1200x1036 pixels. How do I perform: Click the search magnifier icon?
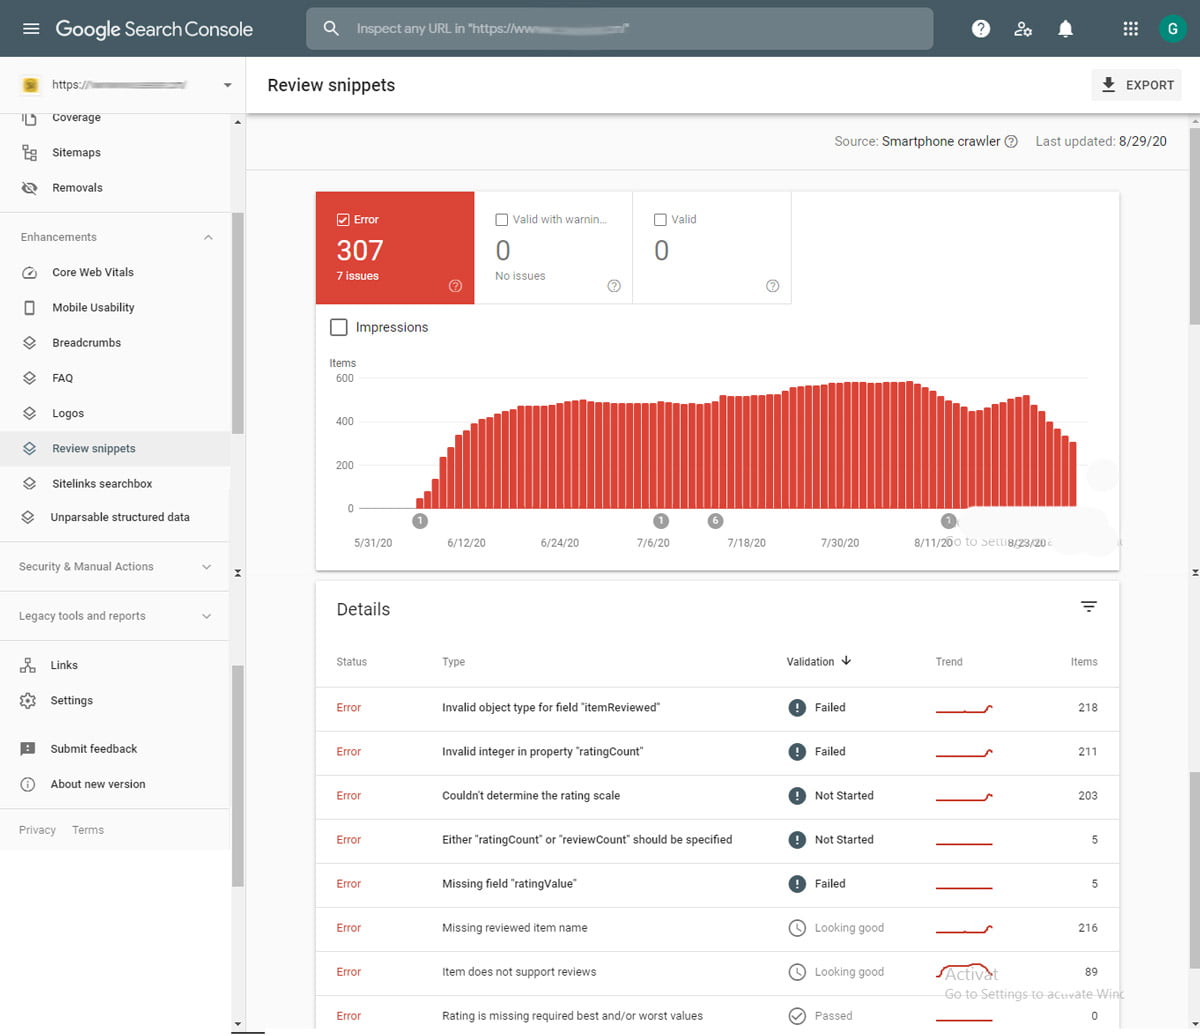click(332, 29)
